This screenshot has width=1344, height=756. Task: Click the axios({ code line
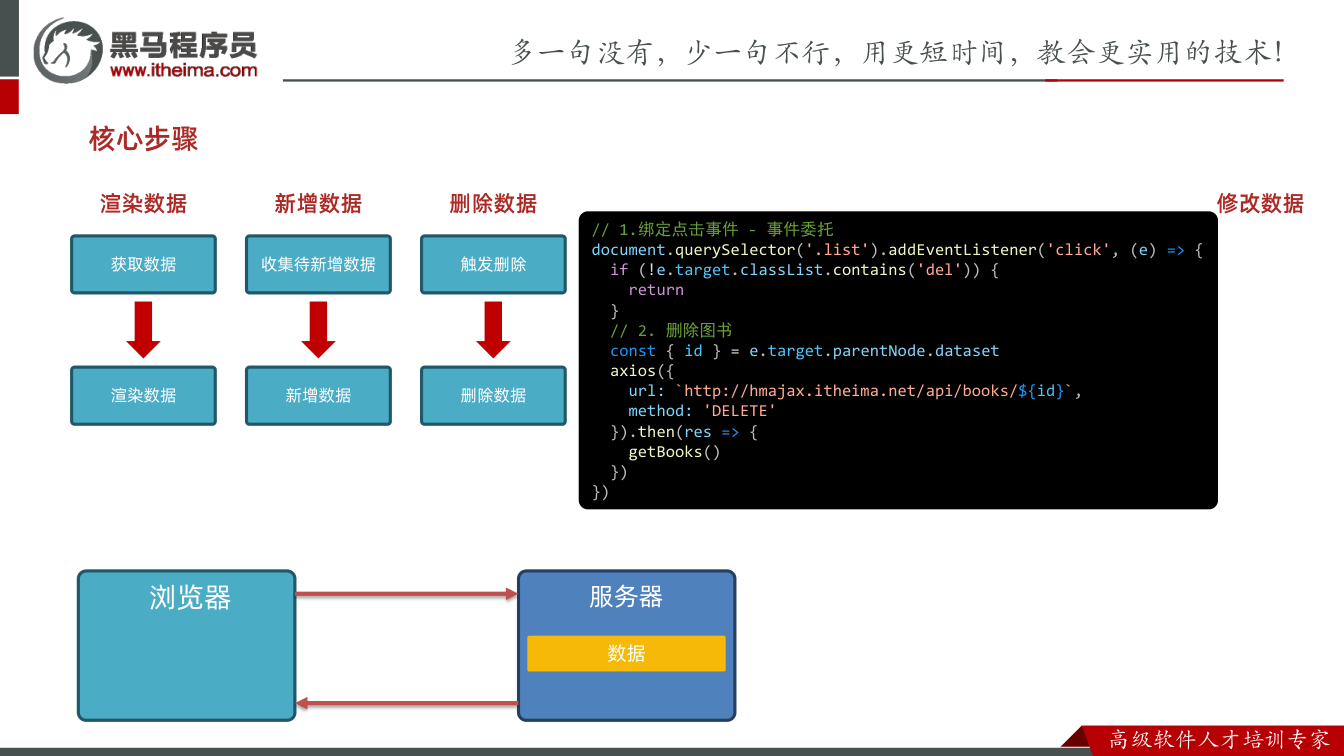642,371
